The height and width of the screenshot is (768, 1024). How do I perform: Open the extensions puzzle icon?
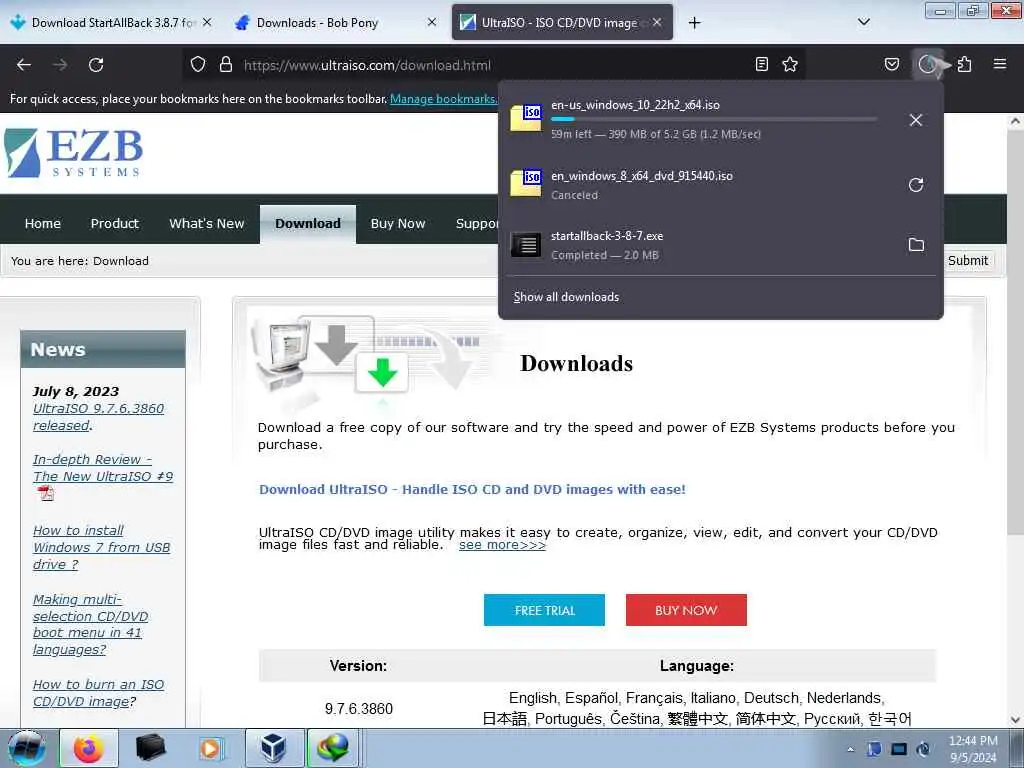tap(965, 64)
